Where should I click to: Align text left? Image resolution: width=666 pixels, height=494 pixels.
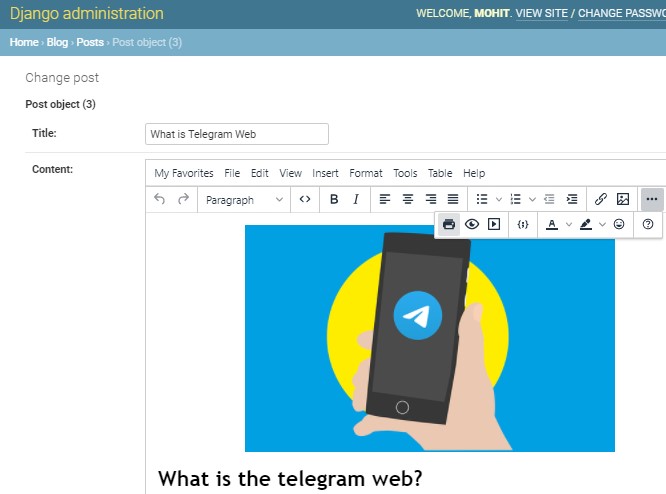coord(385,199)
